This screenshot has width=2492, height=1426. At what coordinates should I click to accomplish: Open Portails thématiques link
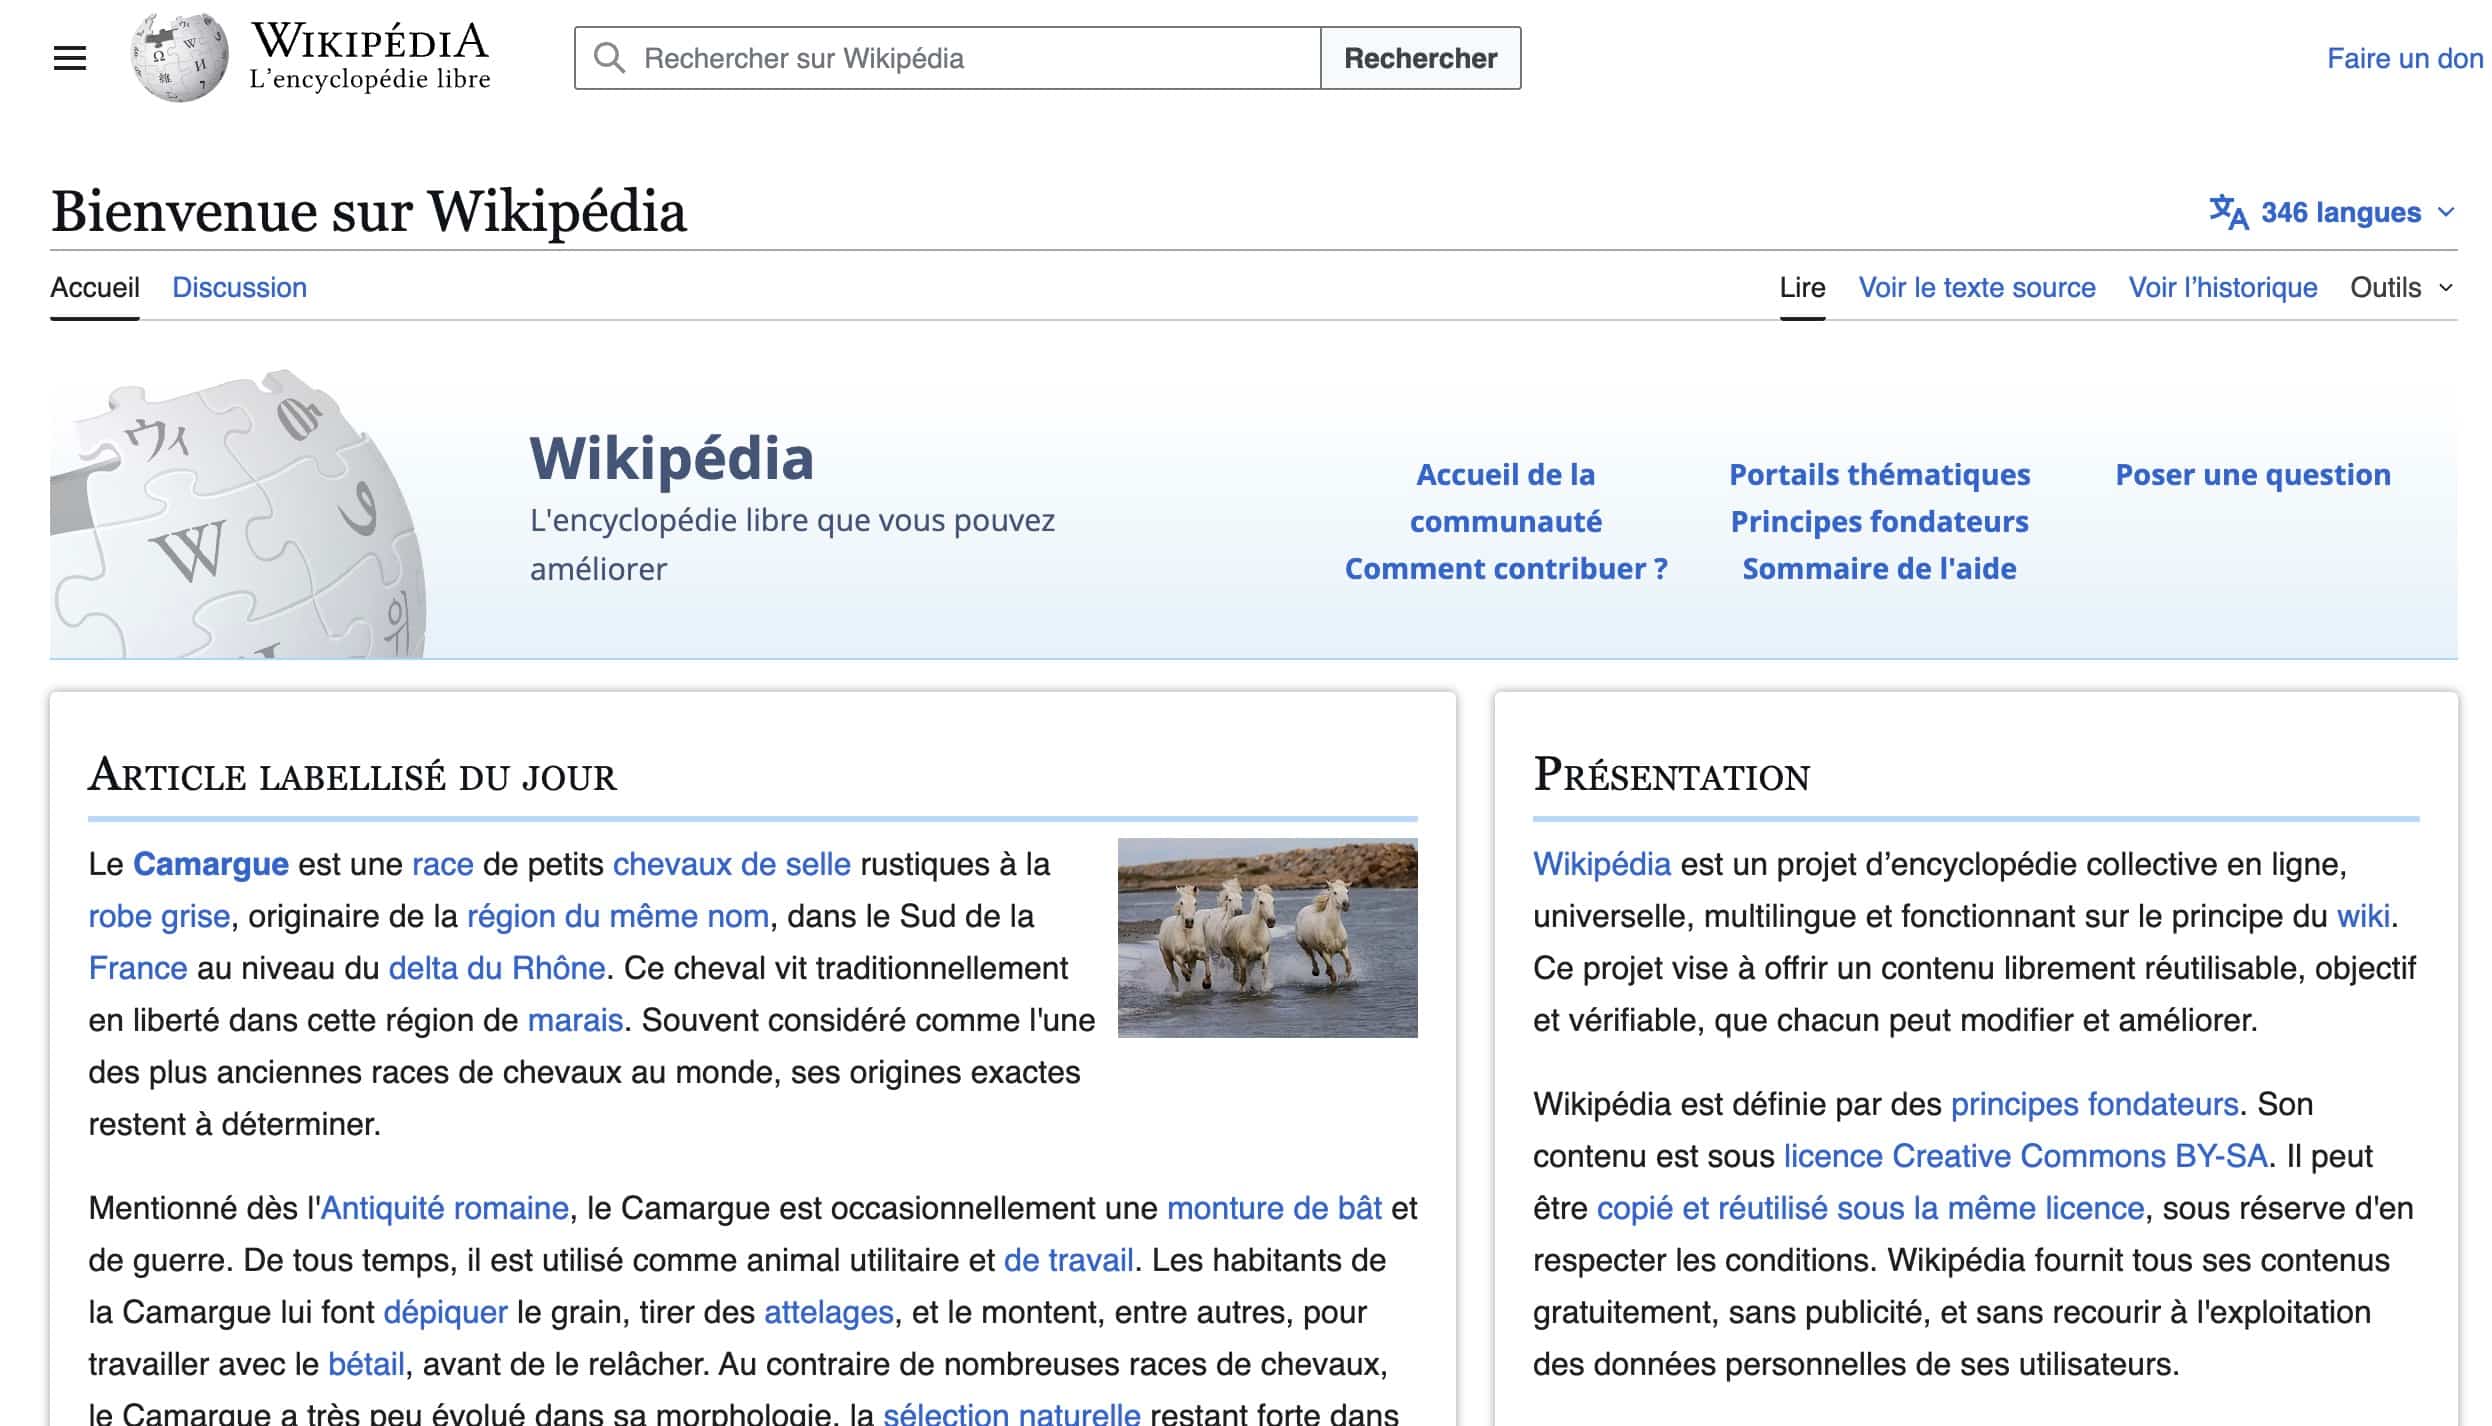[x=1879, y=475]
